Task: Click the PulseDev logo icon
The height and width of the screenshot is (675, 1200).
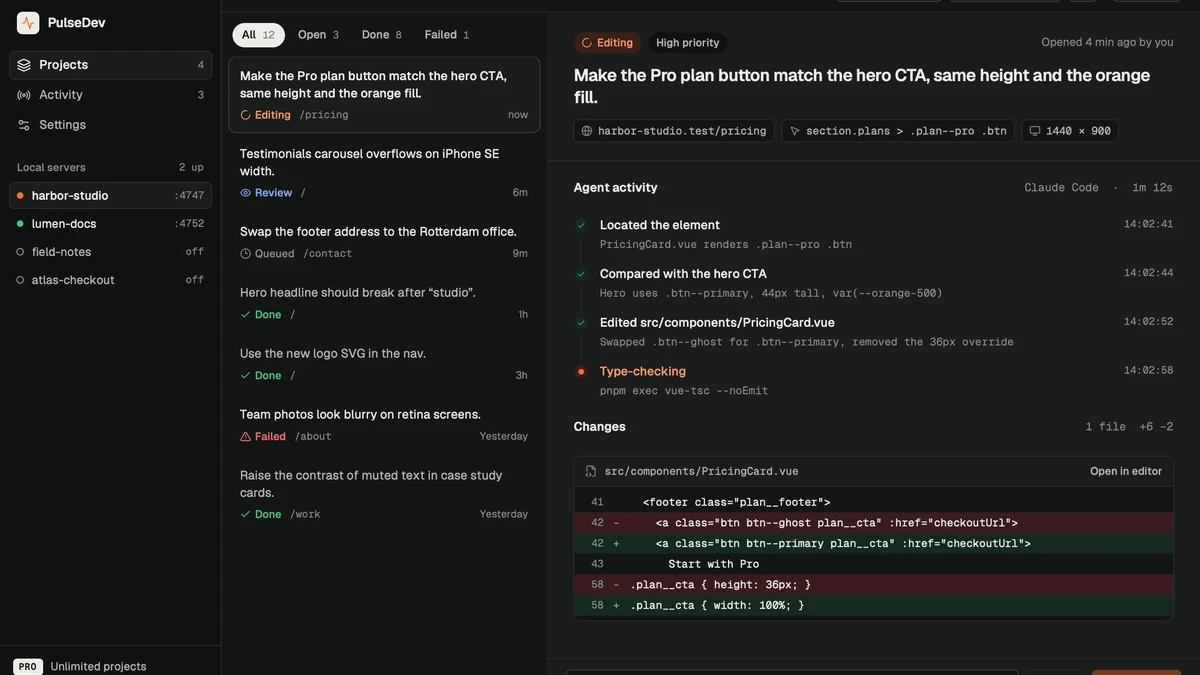Action: pyautogui.click(x=28, y=23)
